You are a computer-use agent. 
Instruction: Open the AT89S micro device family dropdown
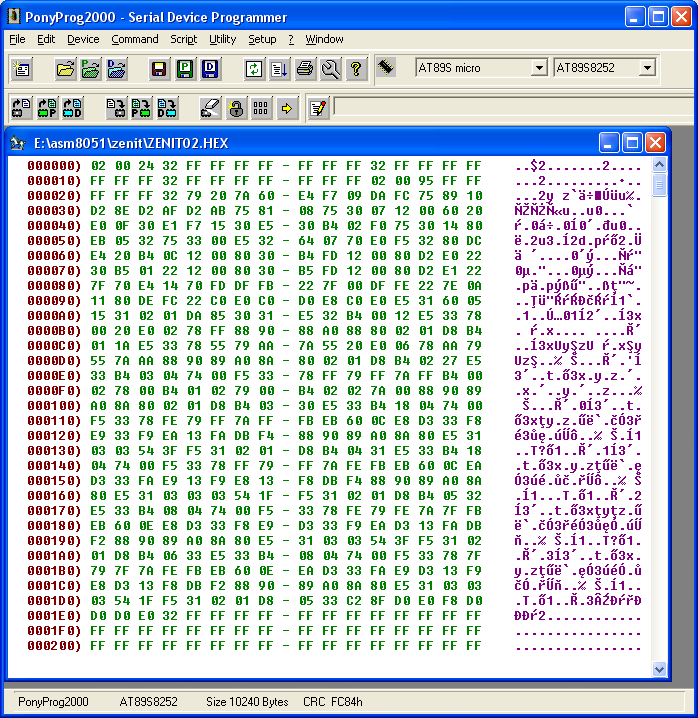point(540,68)
